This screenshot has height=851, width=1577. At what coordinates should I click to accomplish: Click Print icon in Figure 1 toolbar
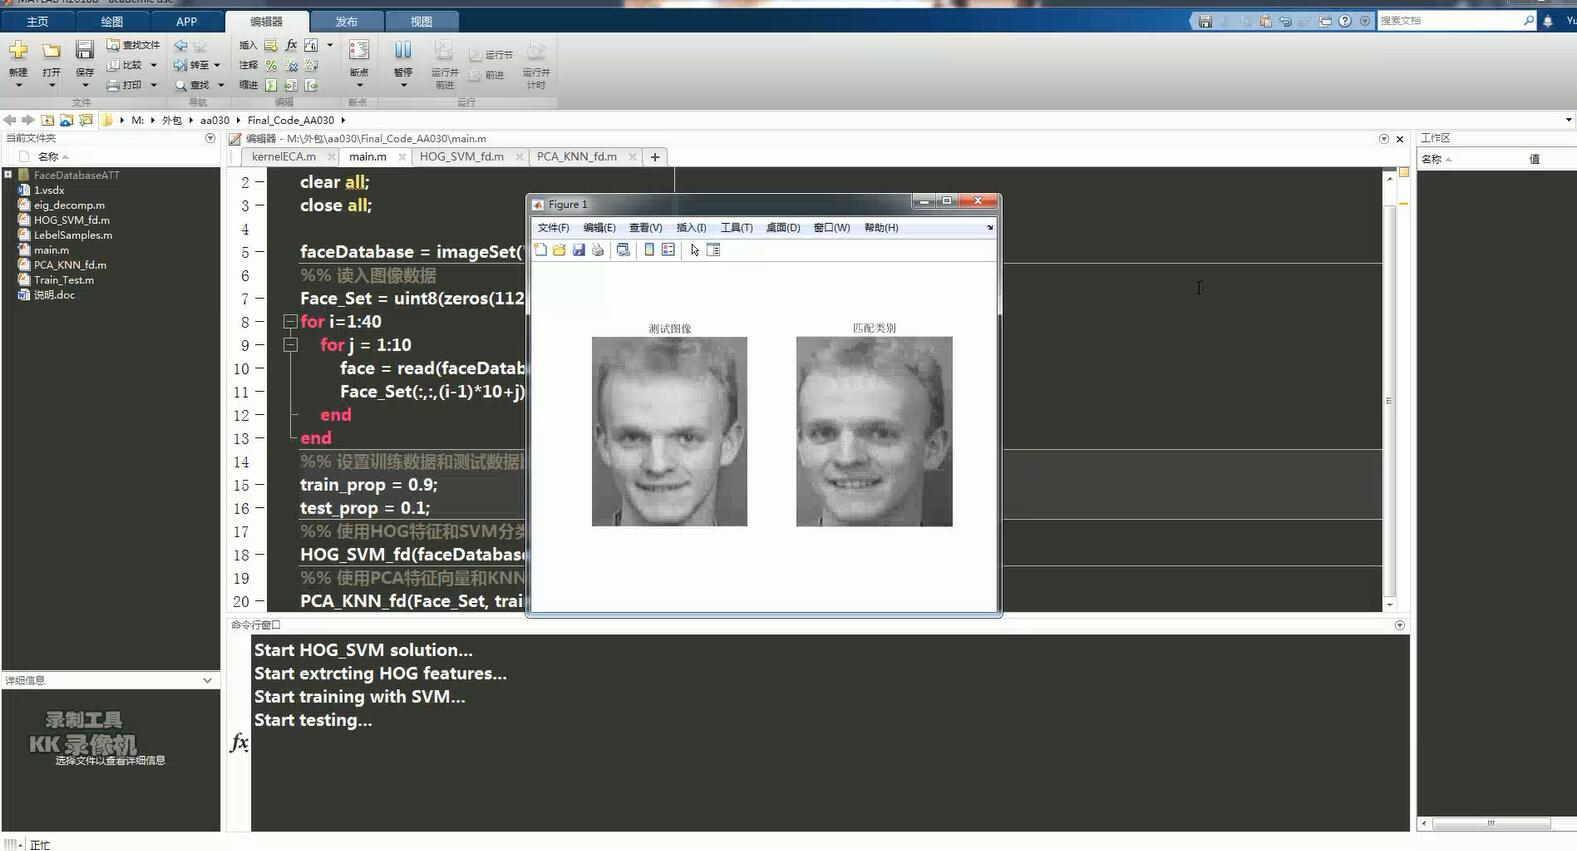(x=597, y=250)
